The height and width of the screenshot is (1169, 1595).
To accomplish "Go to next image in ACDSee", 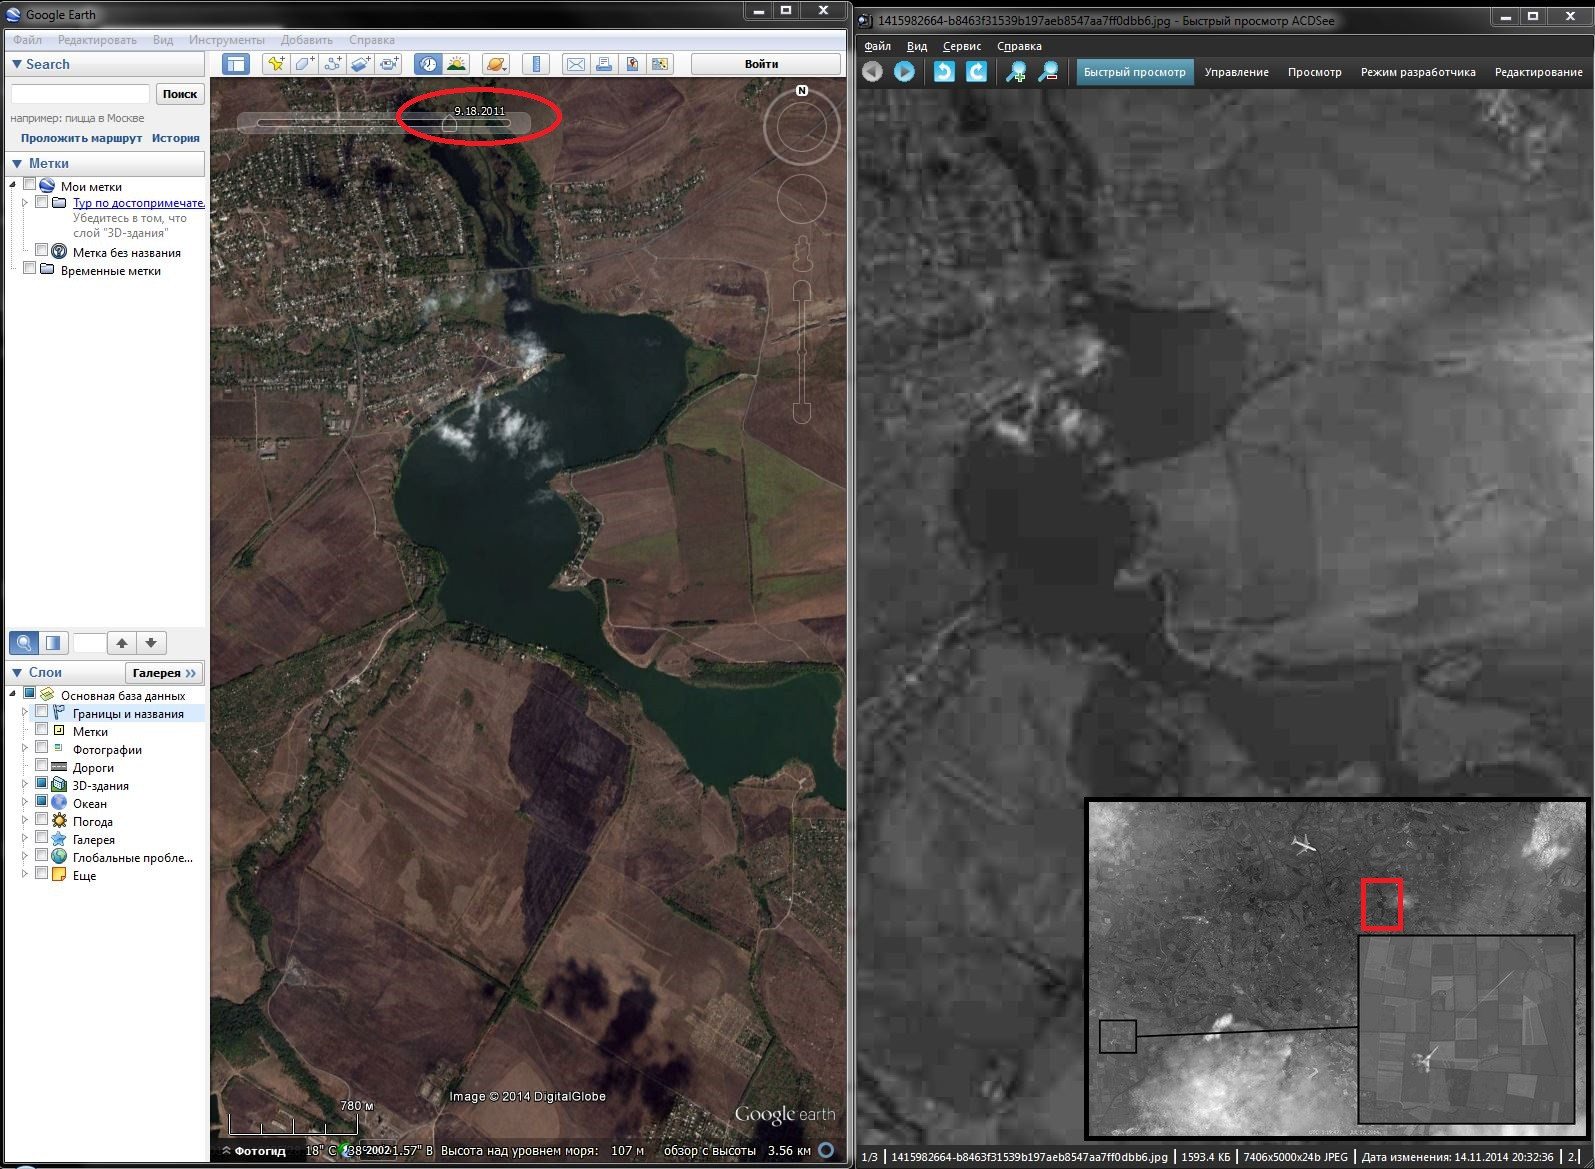I will [904, 72].
